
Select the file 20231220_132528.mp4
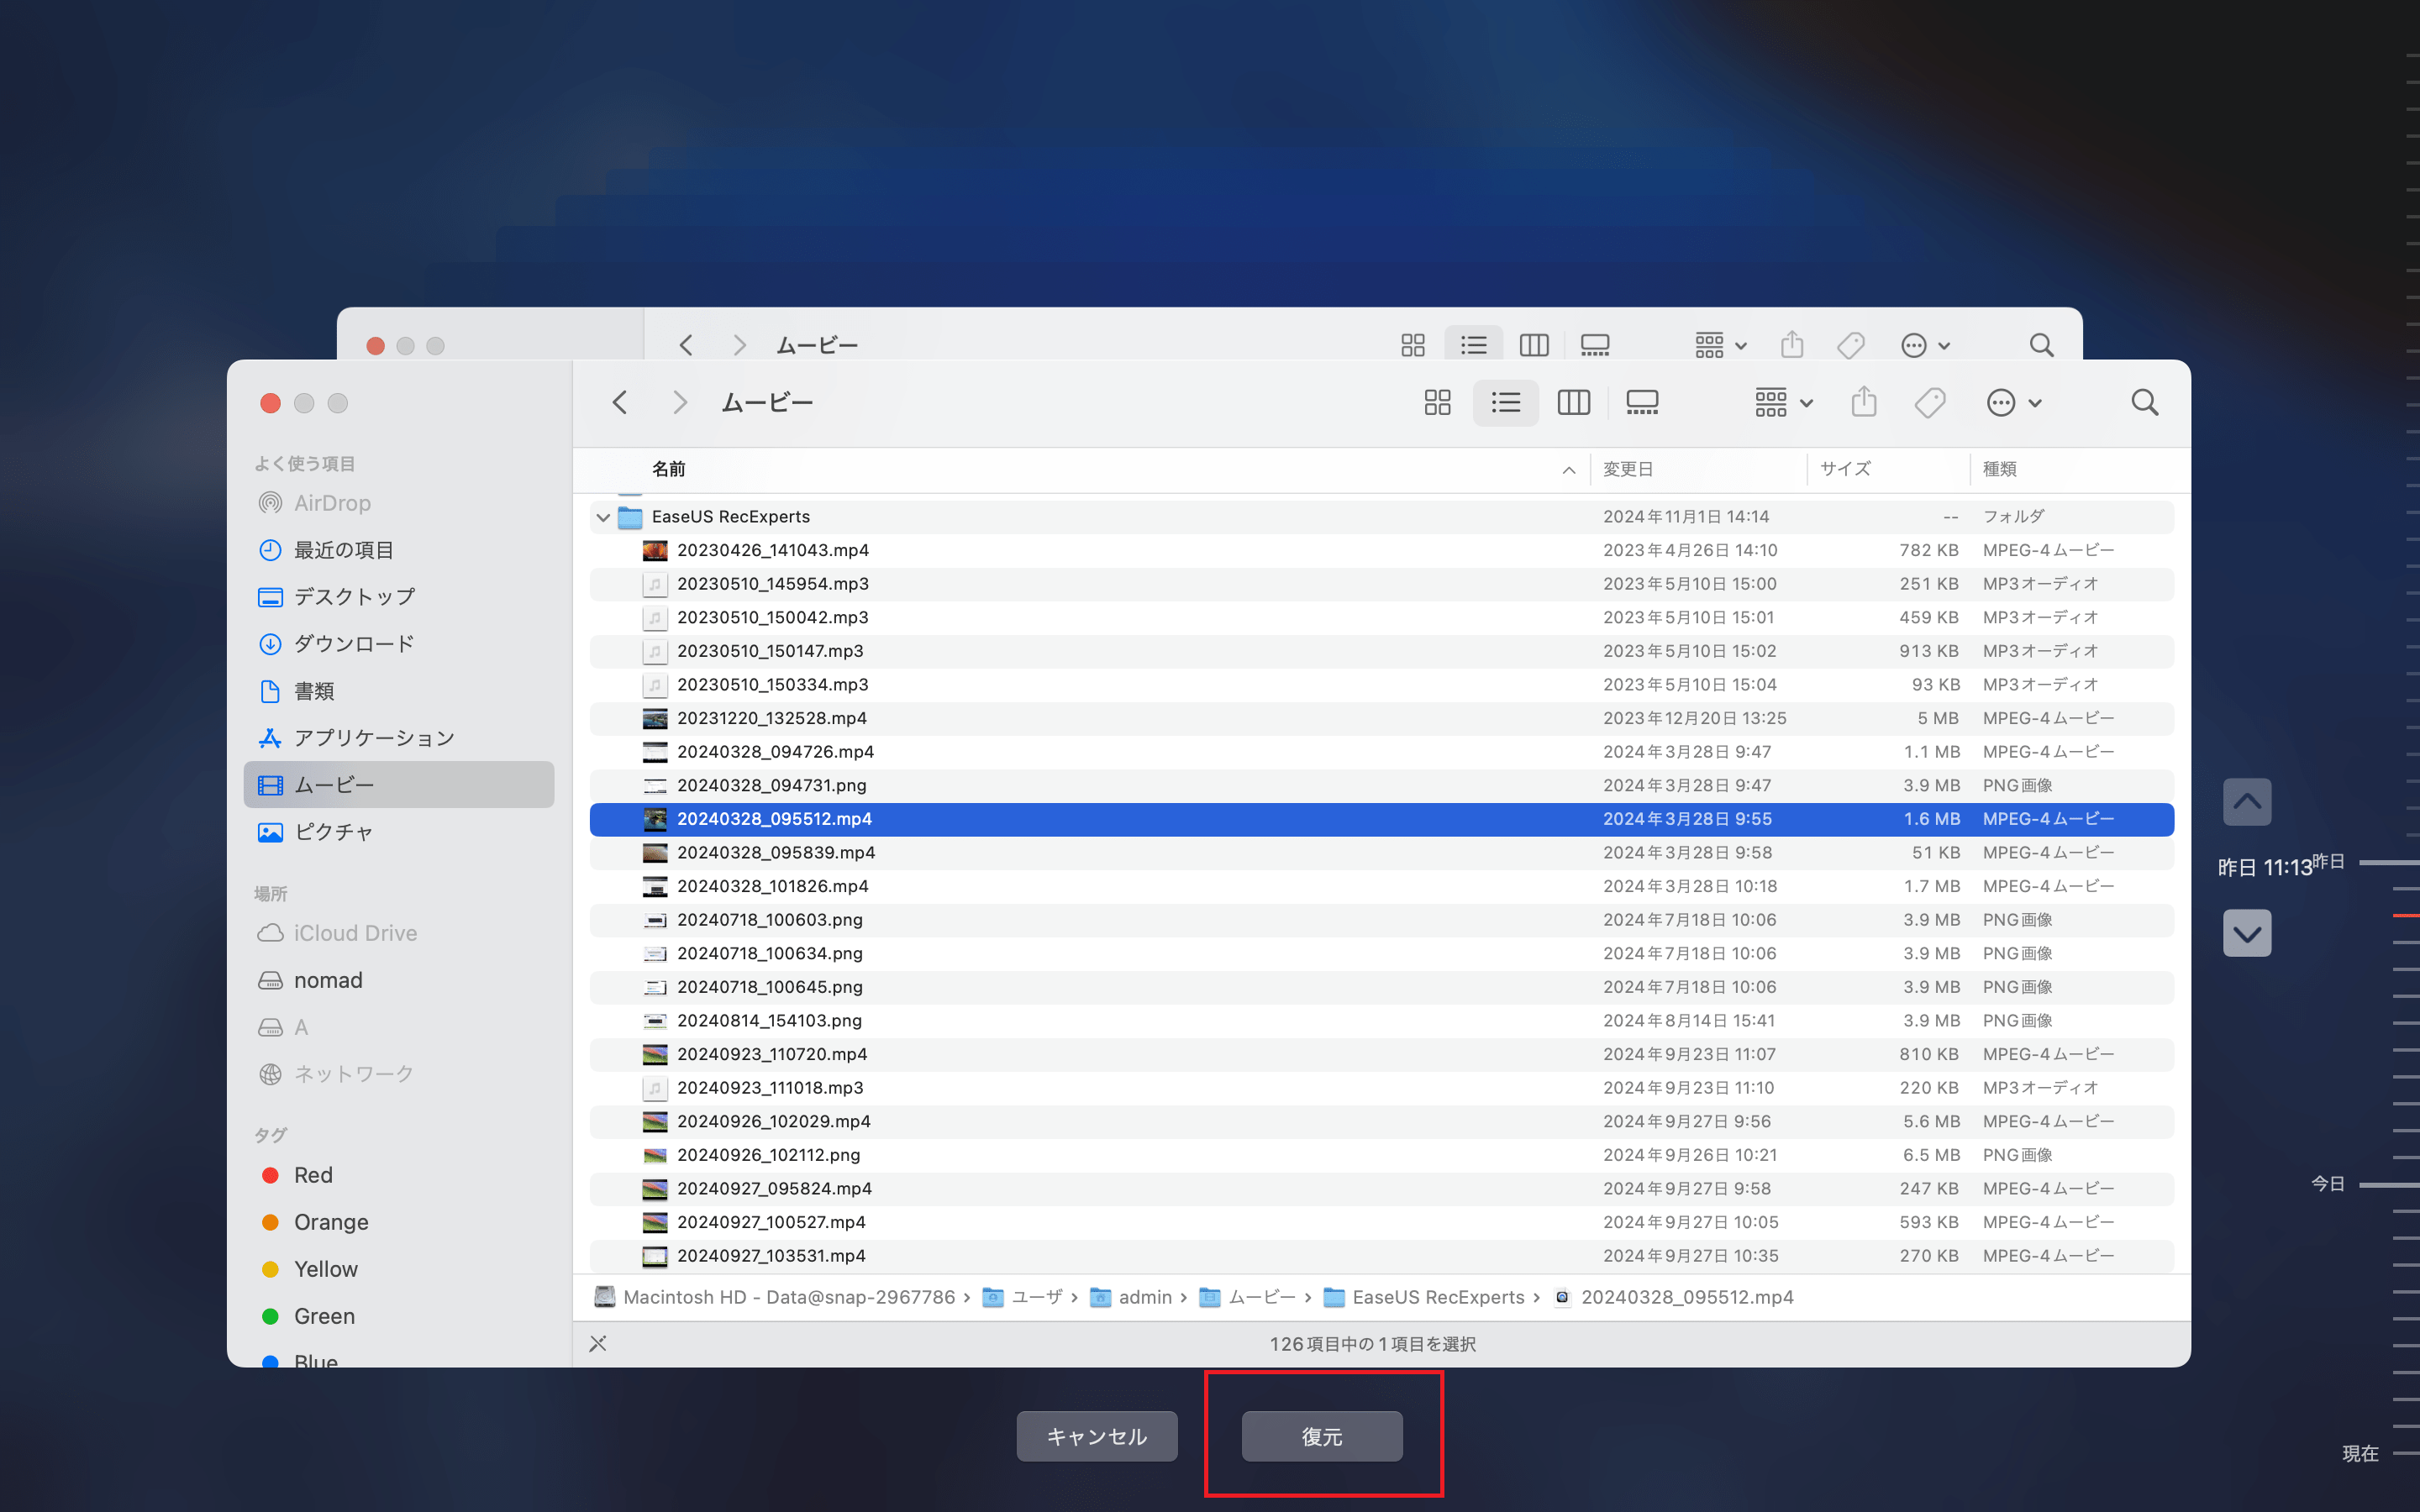click(773, 717)
